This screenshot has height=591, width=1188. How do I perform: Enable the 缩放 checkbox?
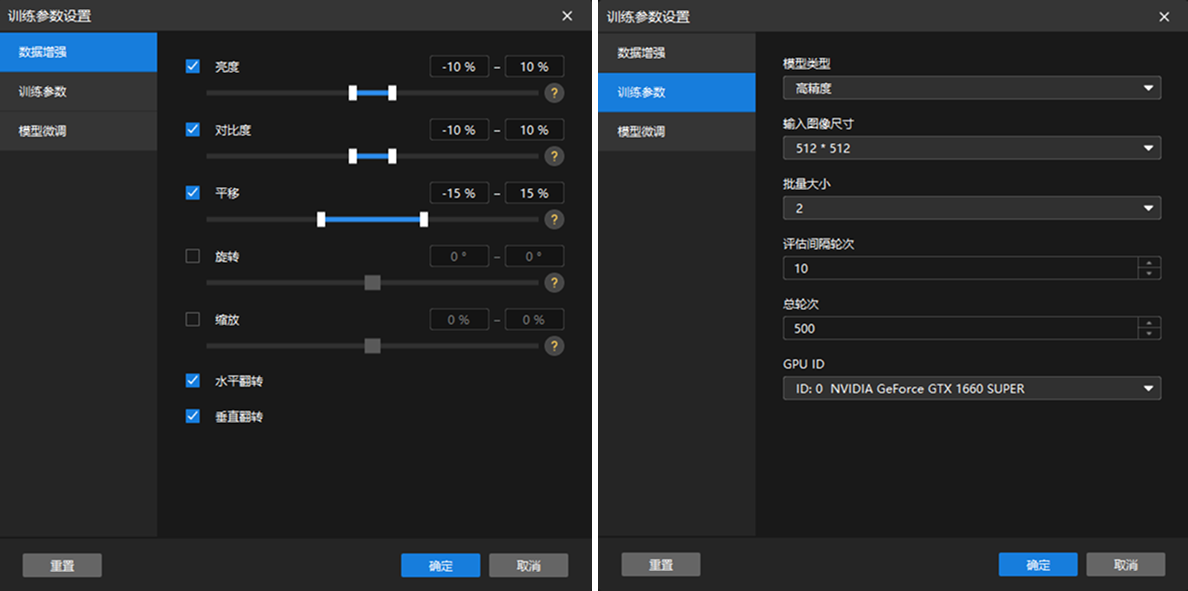pyautogui.click(x=192, y=319)
